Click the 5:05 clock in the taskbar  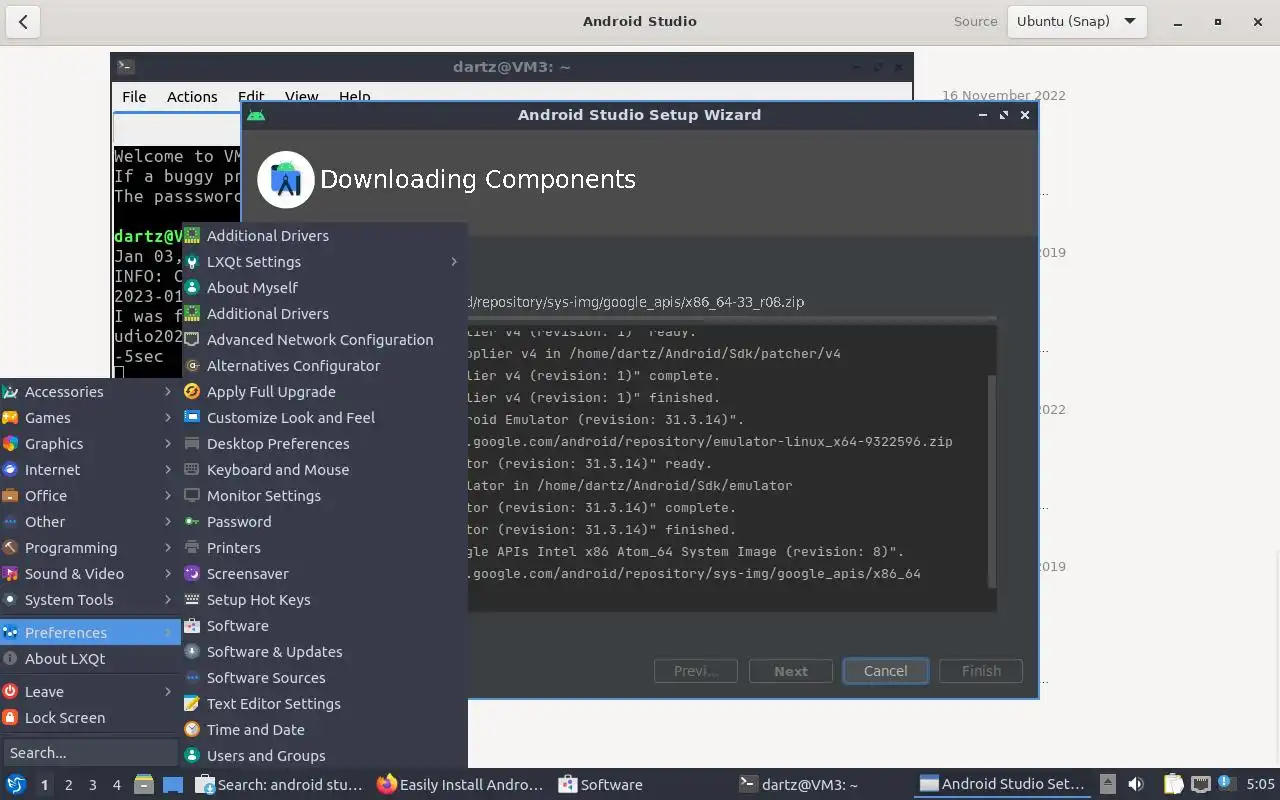pos(1260,784)
